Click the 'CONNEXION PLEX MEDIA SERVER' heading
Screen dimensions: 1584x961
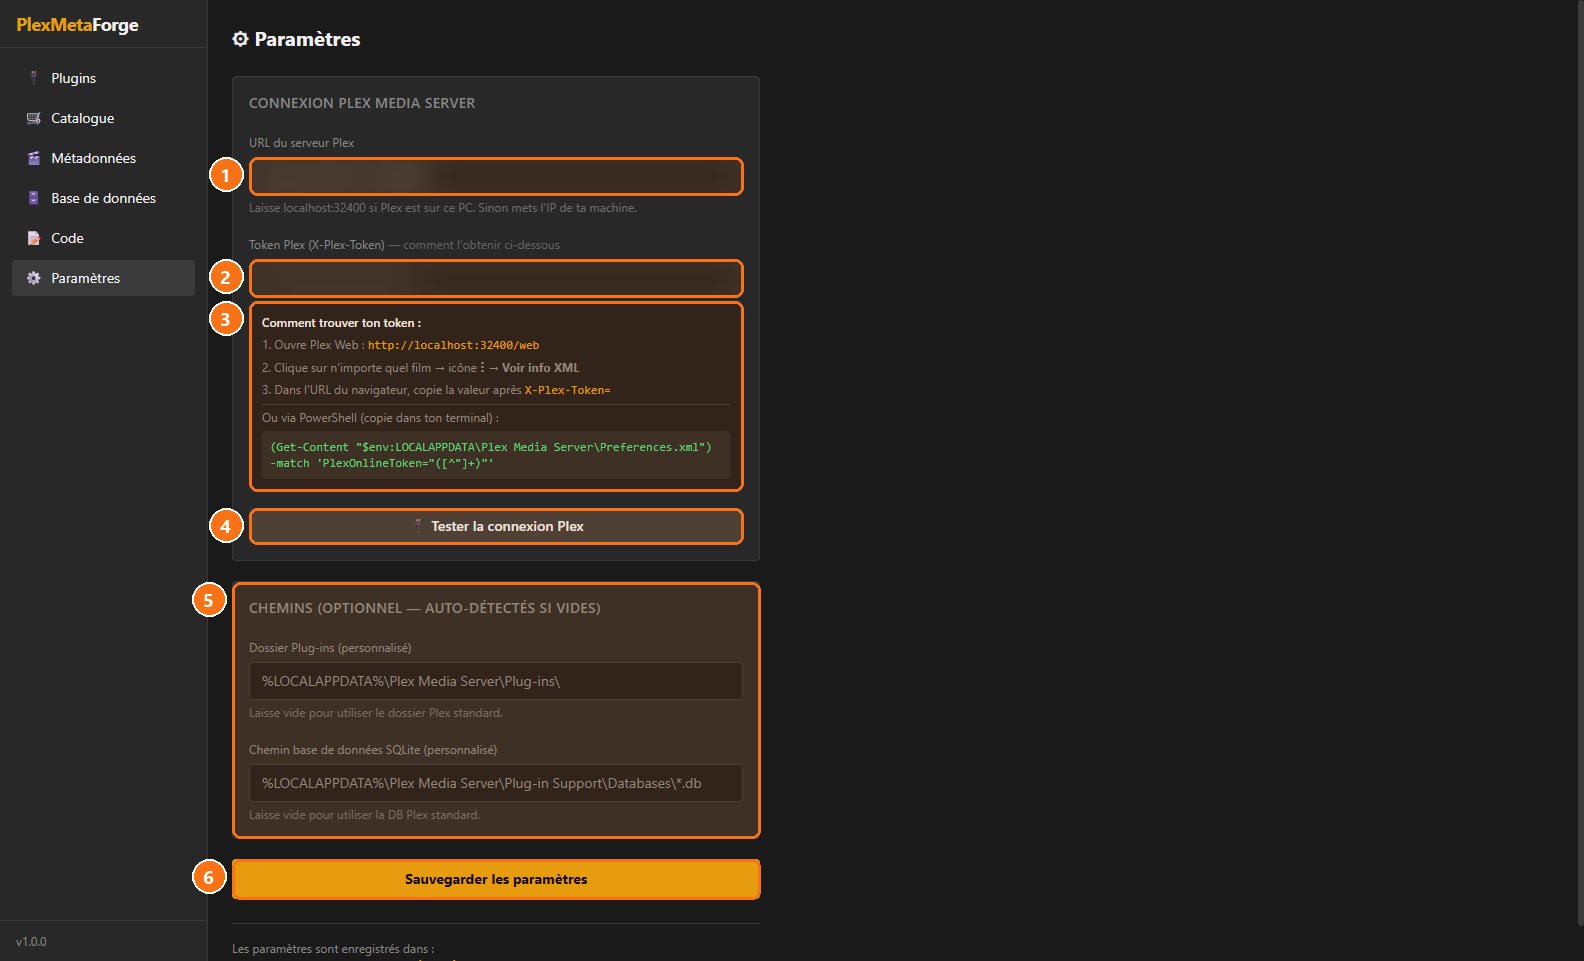pos(362,103)
